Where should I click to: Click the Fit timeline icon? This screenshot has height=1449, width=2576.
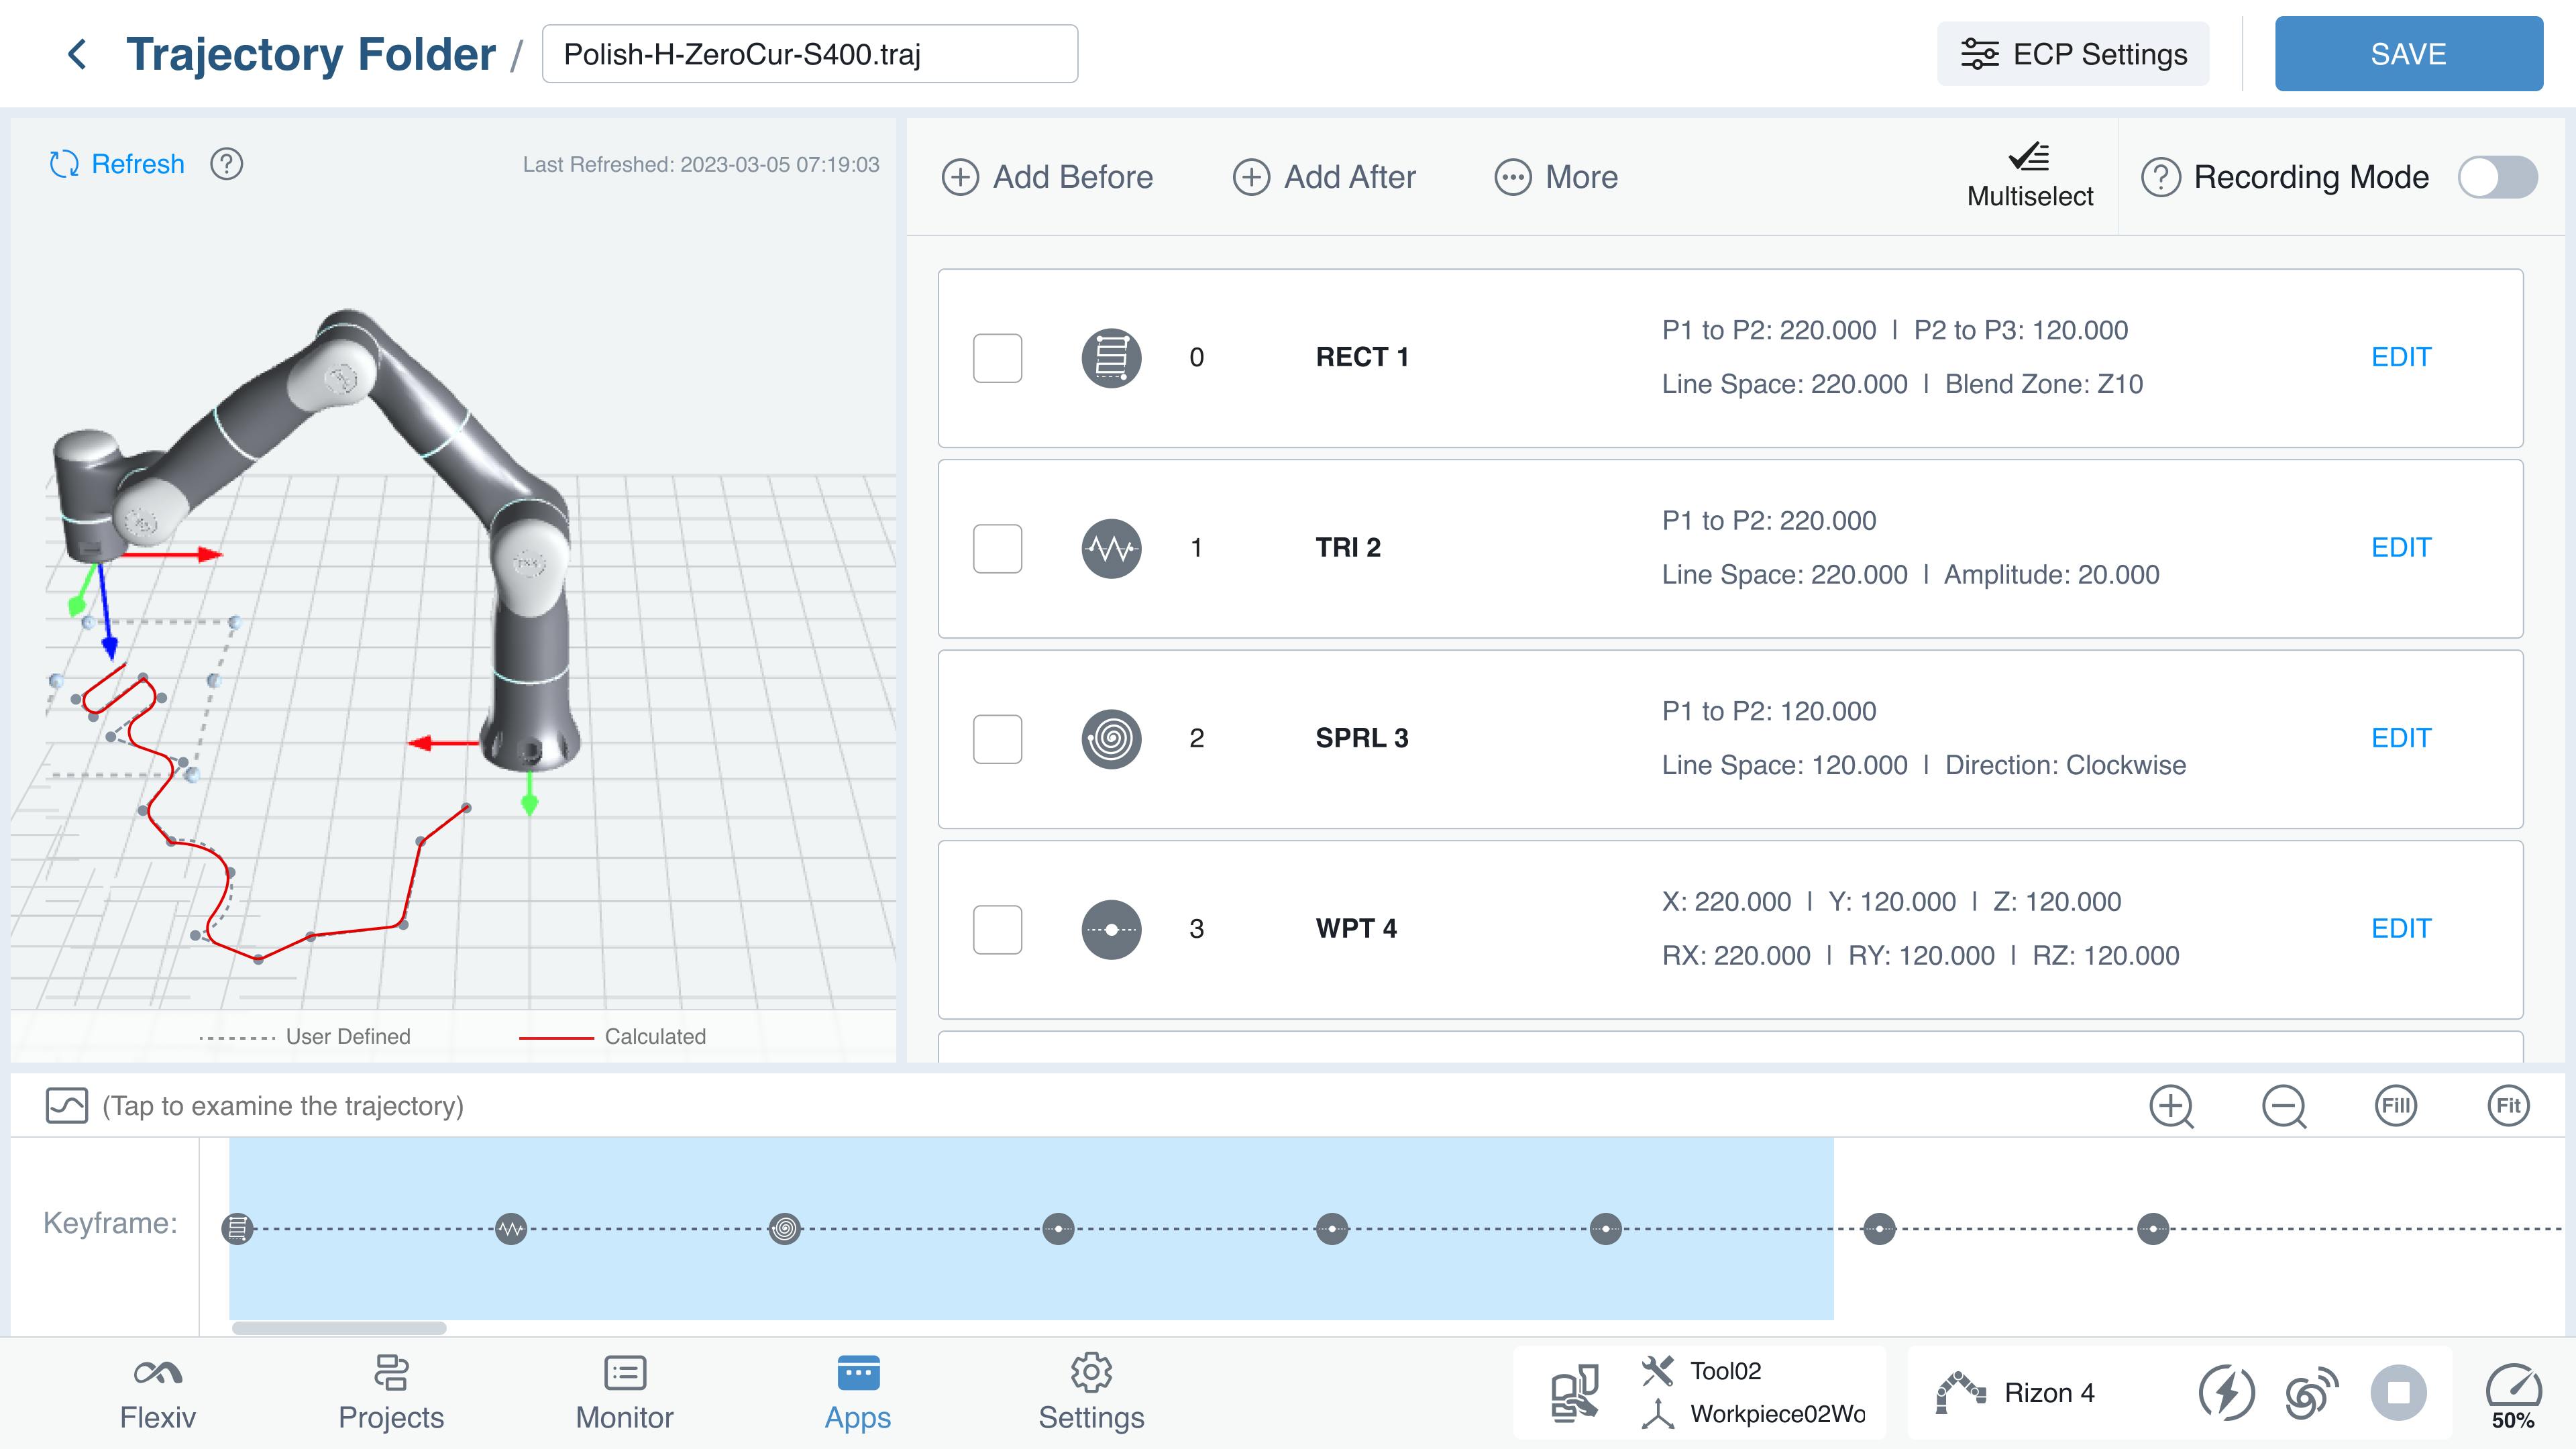[2508, 1106]
